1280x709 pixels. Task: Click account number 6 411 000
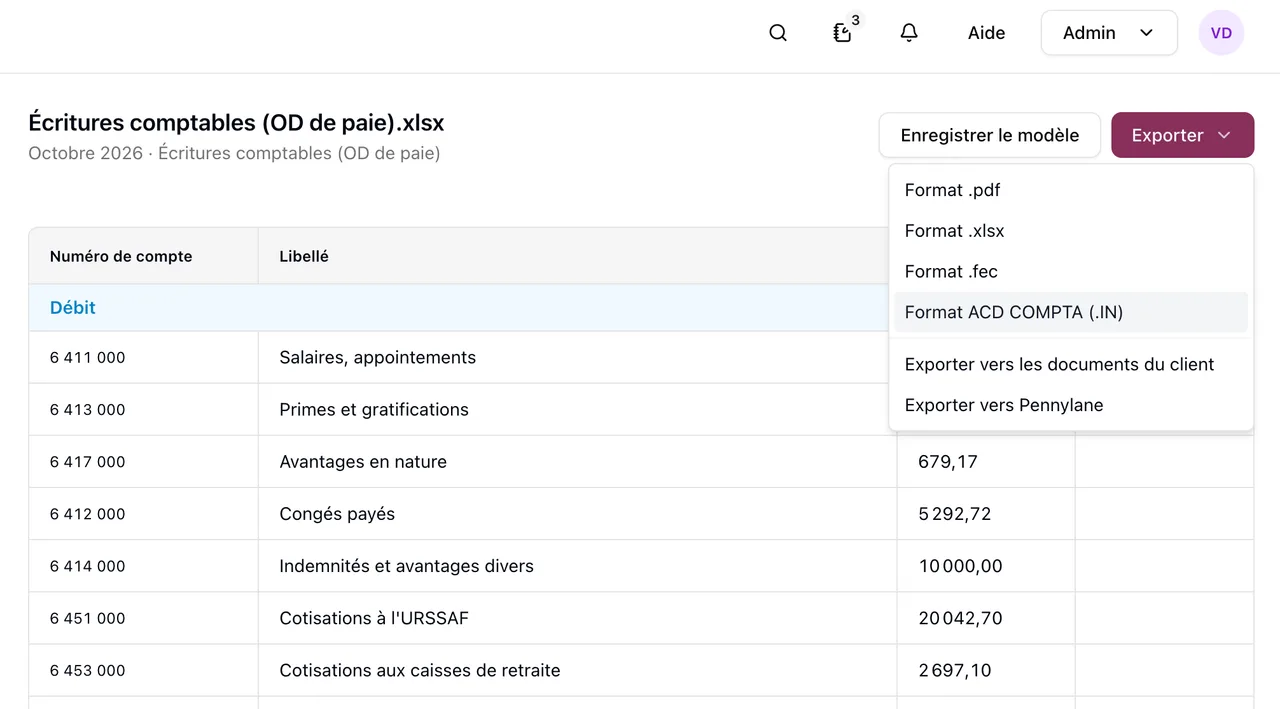click(88, 357)
